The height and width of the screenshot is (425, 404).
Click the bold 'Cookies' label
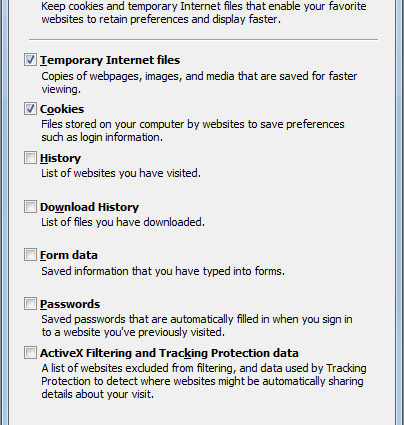(x=62, y=109)
